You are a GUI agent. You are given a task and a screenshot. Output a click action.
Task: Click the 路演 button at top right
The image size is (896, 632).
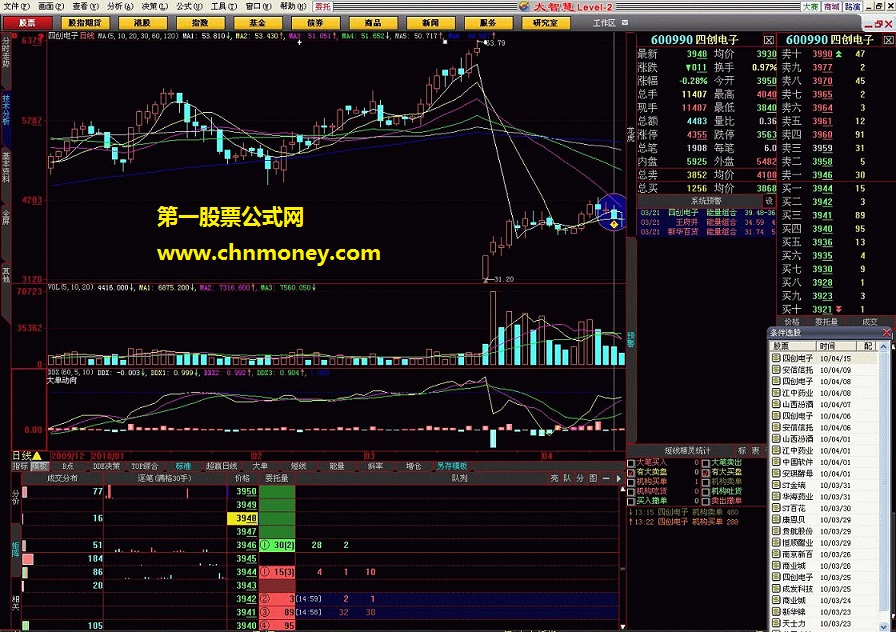[x=853, y=7]
